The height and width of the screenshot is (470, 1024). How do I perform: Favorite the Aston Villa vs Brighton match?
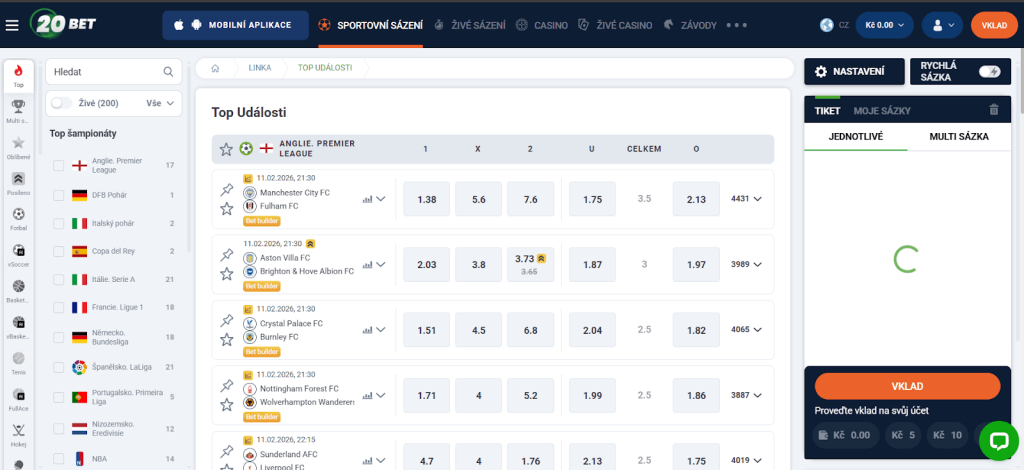coord(226,273)
